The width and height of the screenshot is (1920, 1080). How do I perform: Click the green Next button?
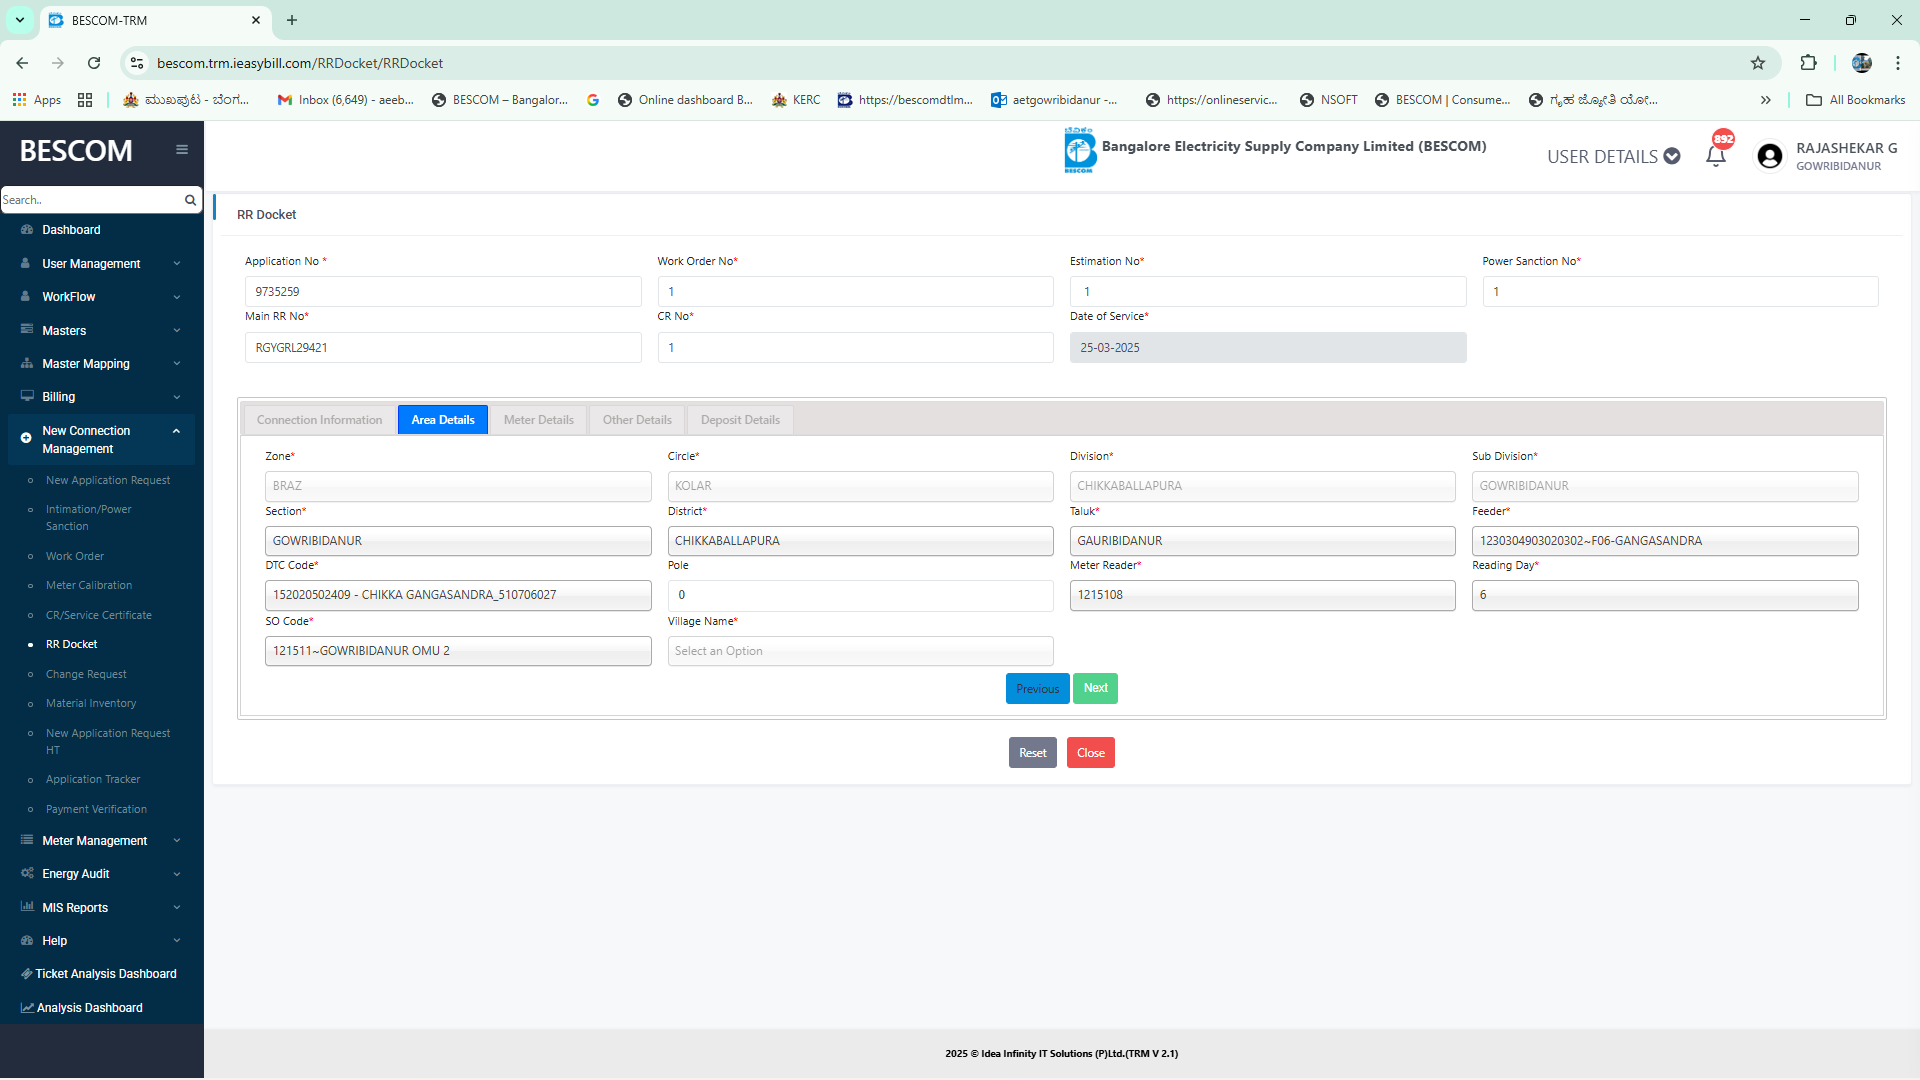click(1095, 688)
